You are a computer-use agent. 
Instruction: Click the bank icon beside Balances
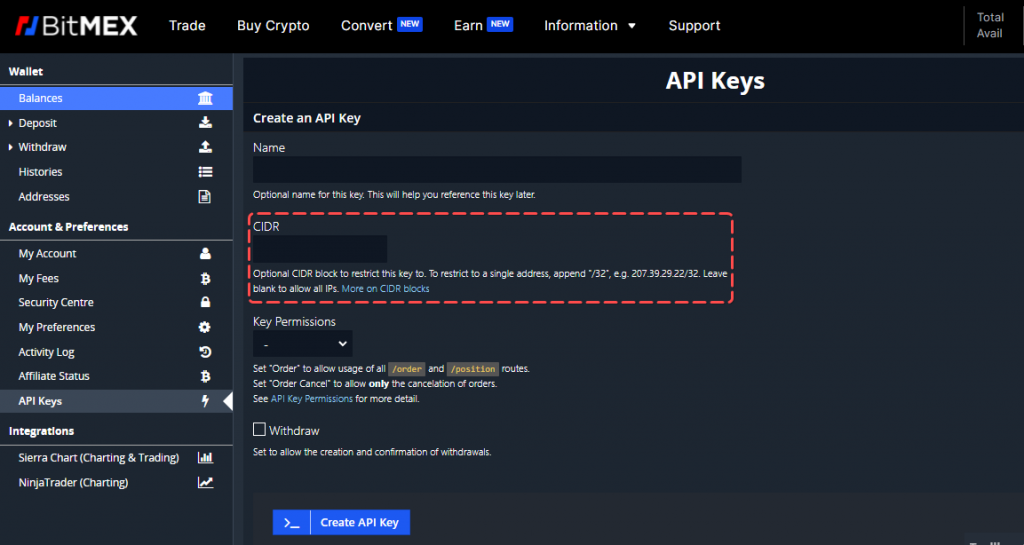point(205,98)
